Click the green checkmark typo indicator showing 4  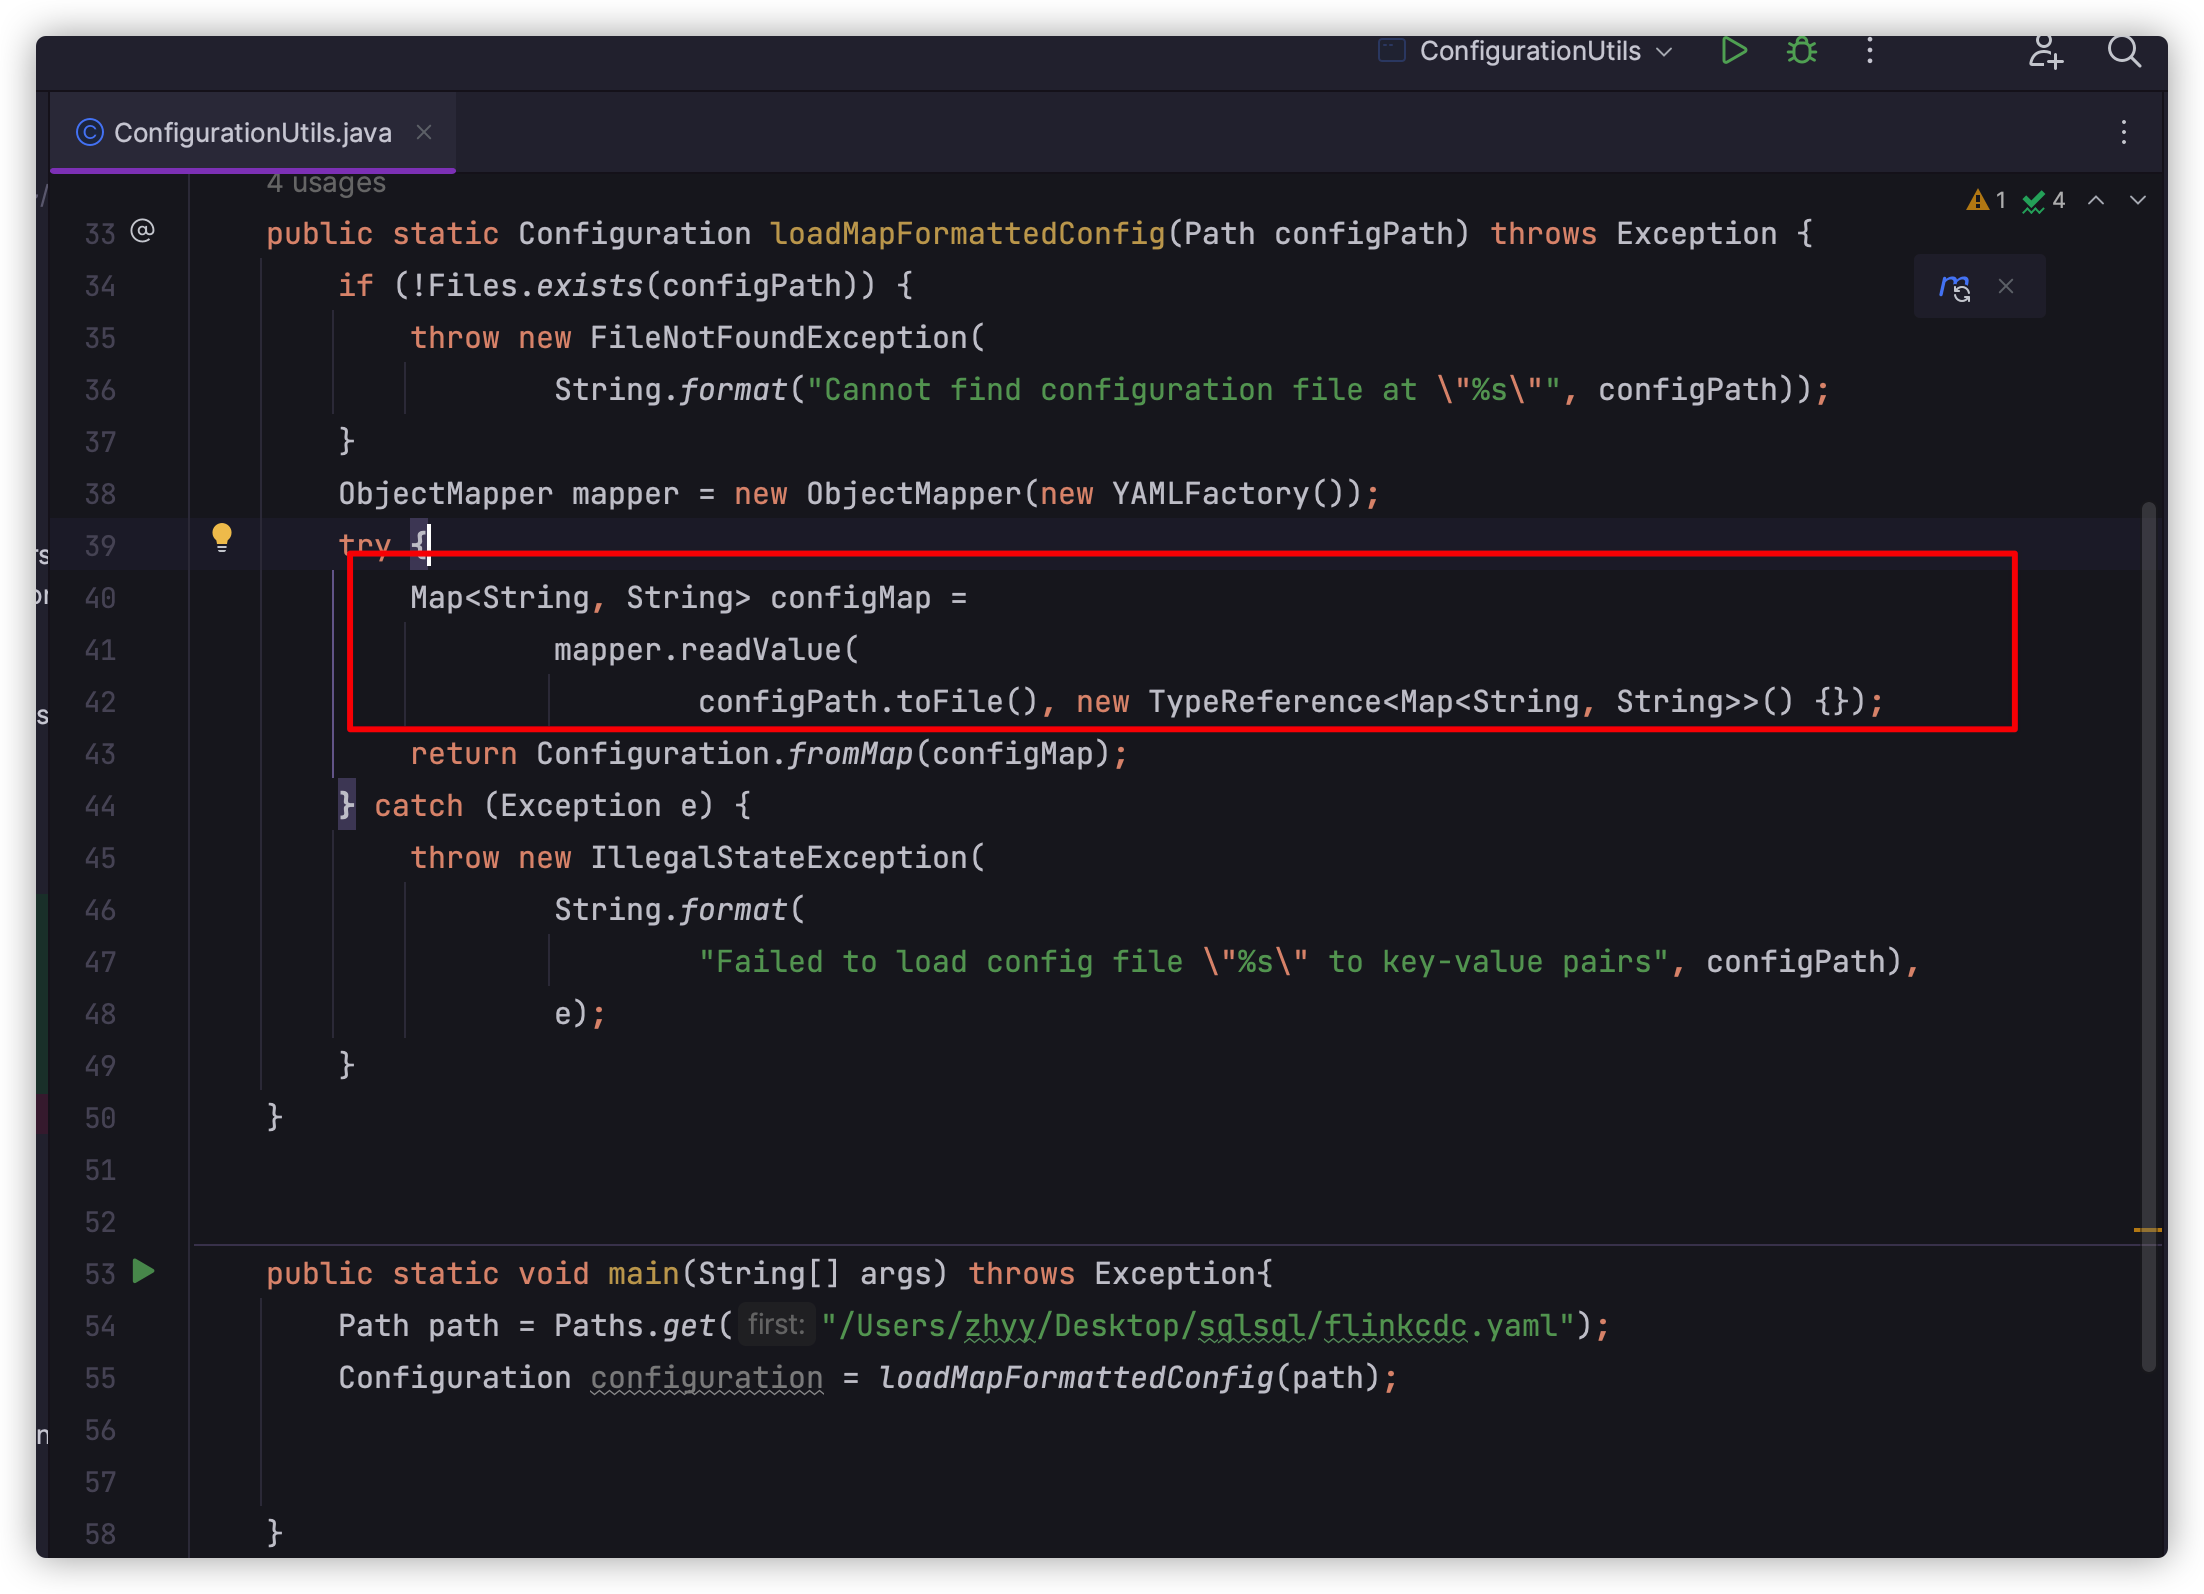(2044, 200)
